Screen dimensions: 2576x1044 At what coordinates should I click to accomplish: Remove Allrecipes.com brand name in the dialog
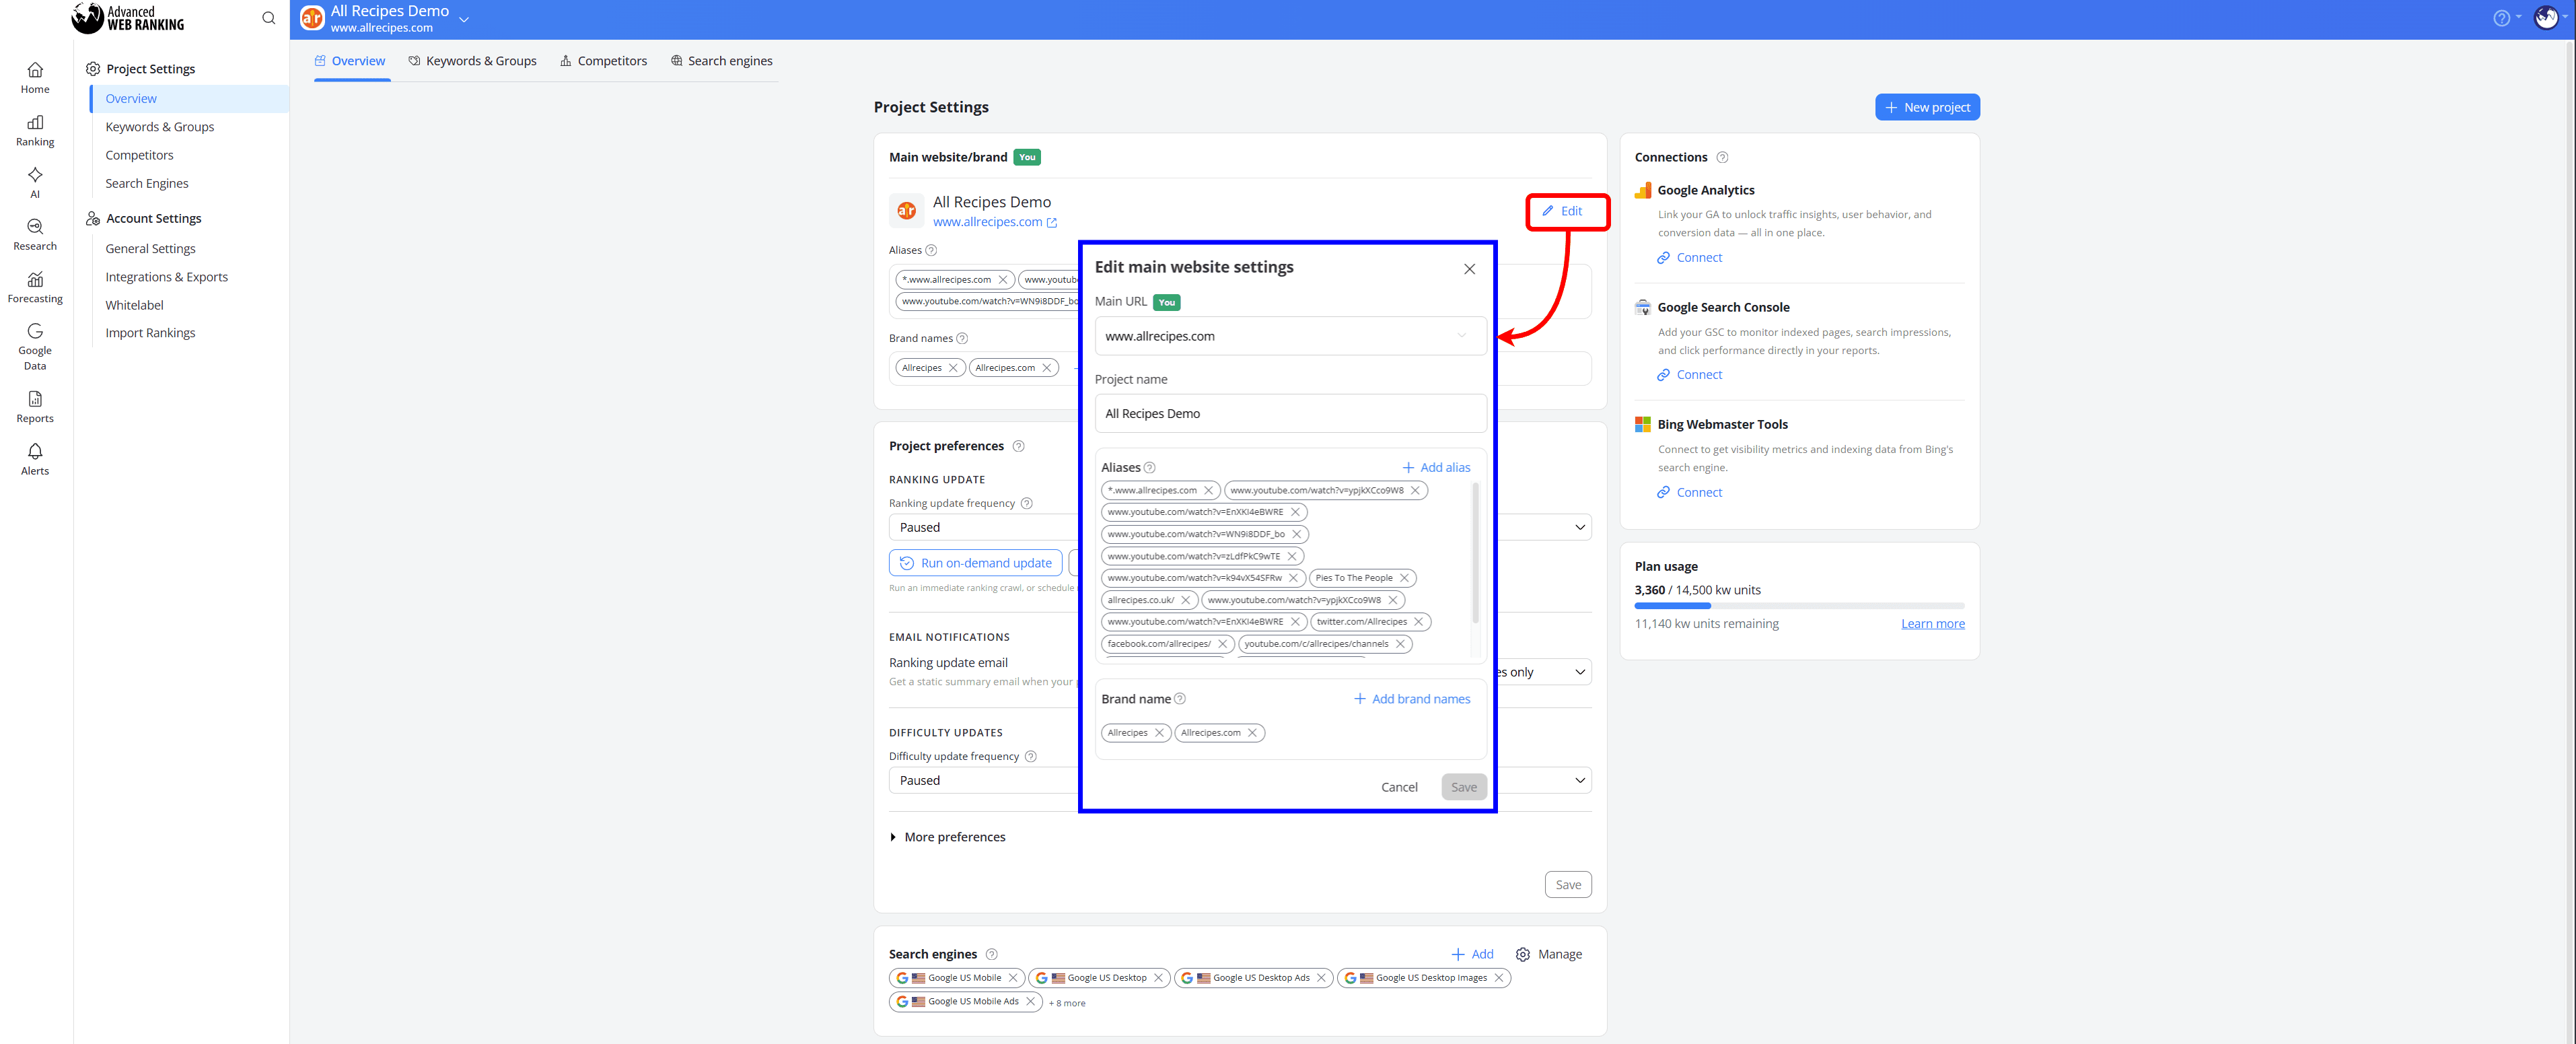coord(1252,733)
